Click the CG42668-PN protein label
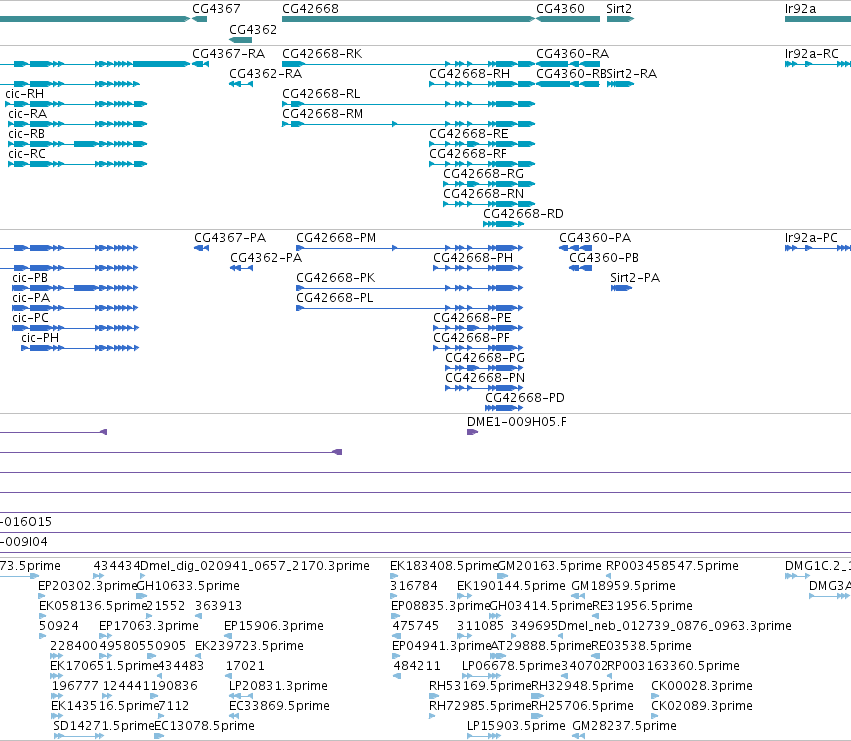851x741 pixels. [x=485, y=378]
